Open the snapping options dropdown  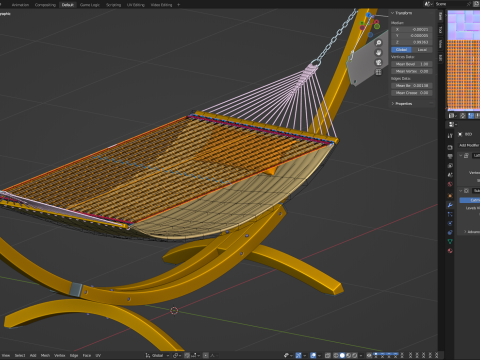[x=196, y=355]
